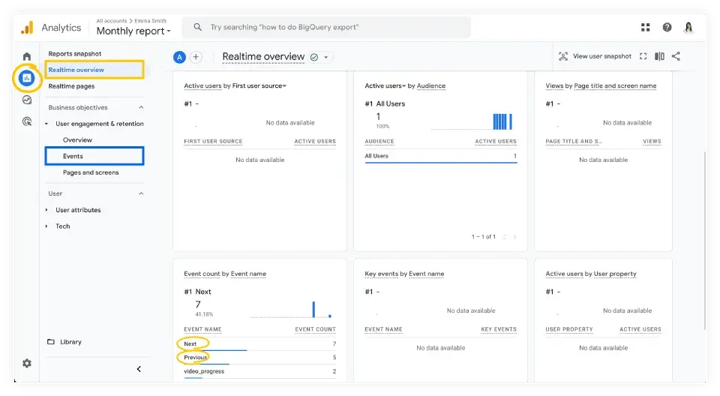Click VIEWS column header
Image resolution: width=720 pixels, height=396 pixels.
click(652, 141)
